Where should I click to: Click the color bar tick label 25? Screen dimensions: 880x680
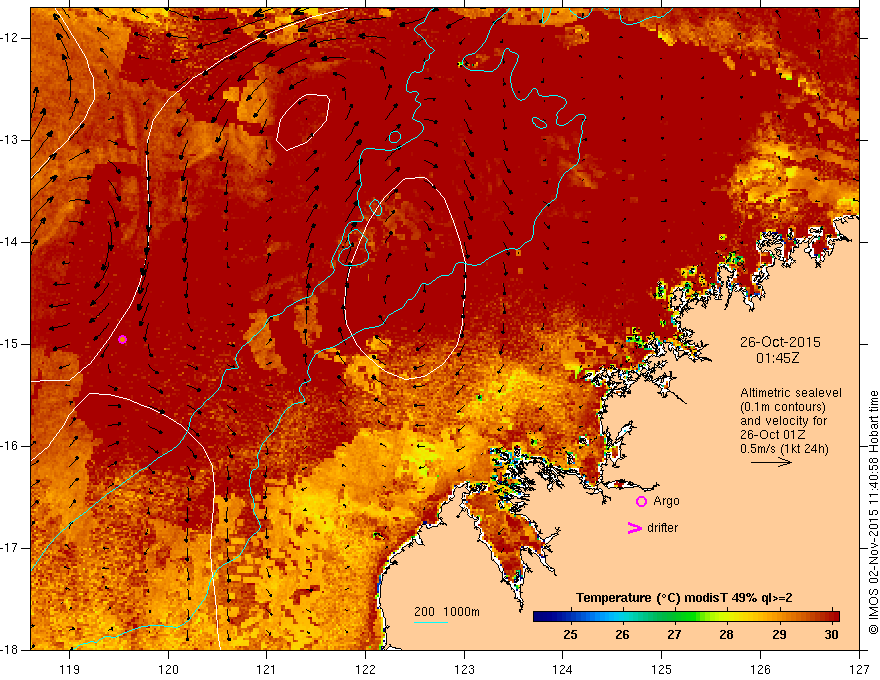(x=570, y=635)
